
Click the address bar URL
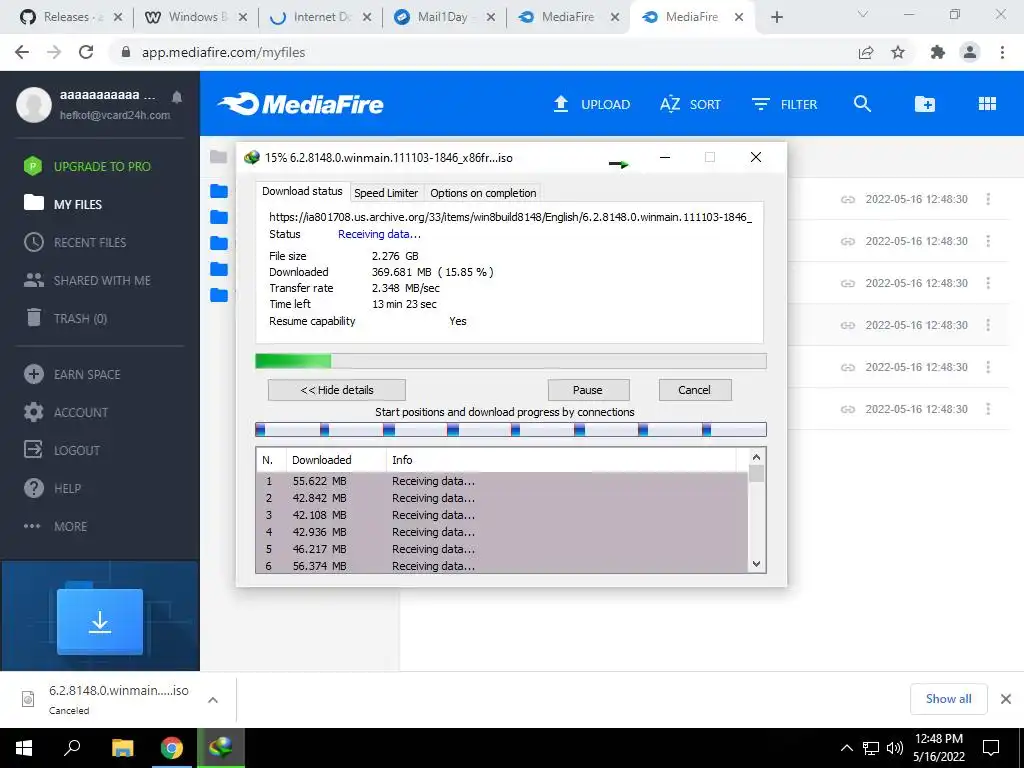(x=223, y=52)
